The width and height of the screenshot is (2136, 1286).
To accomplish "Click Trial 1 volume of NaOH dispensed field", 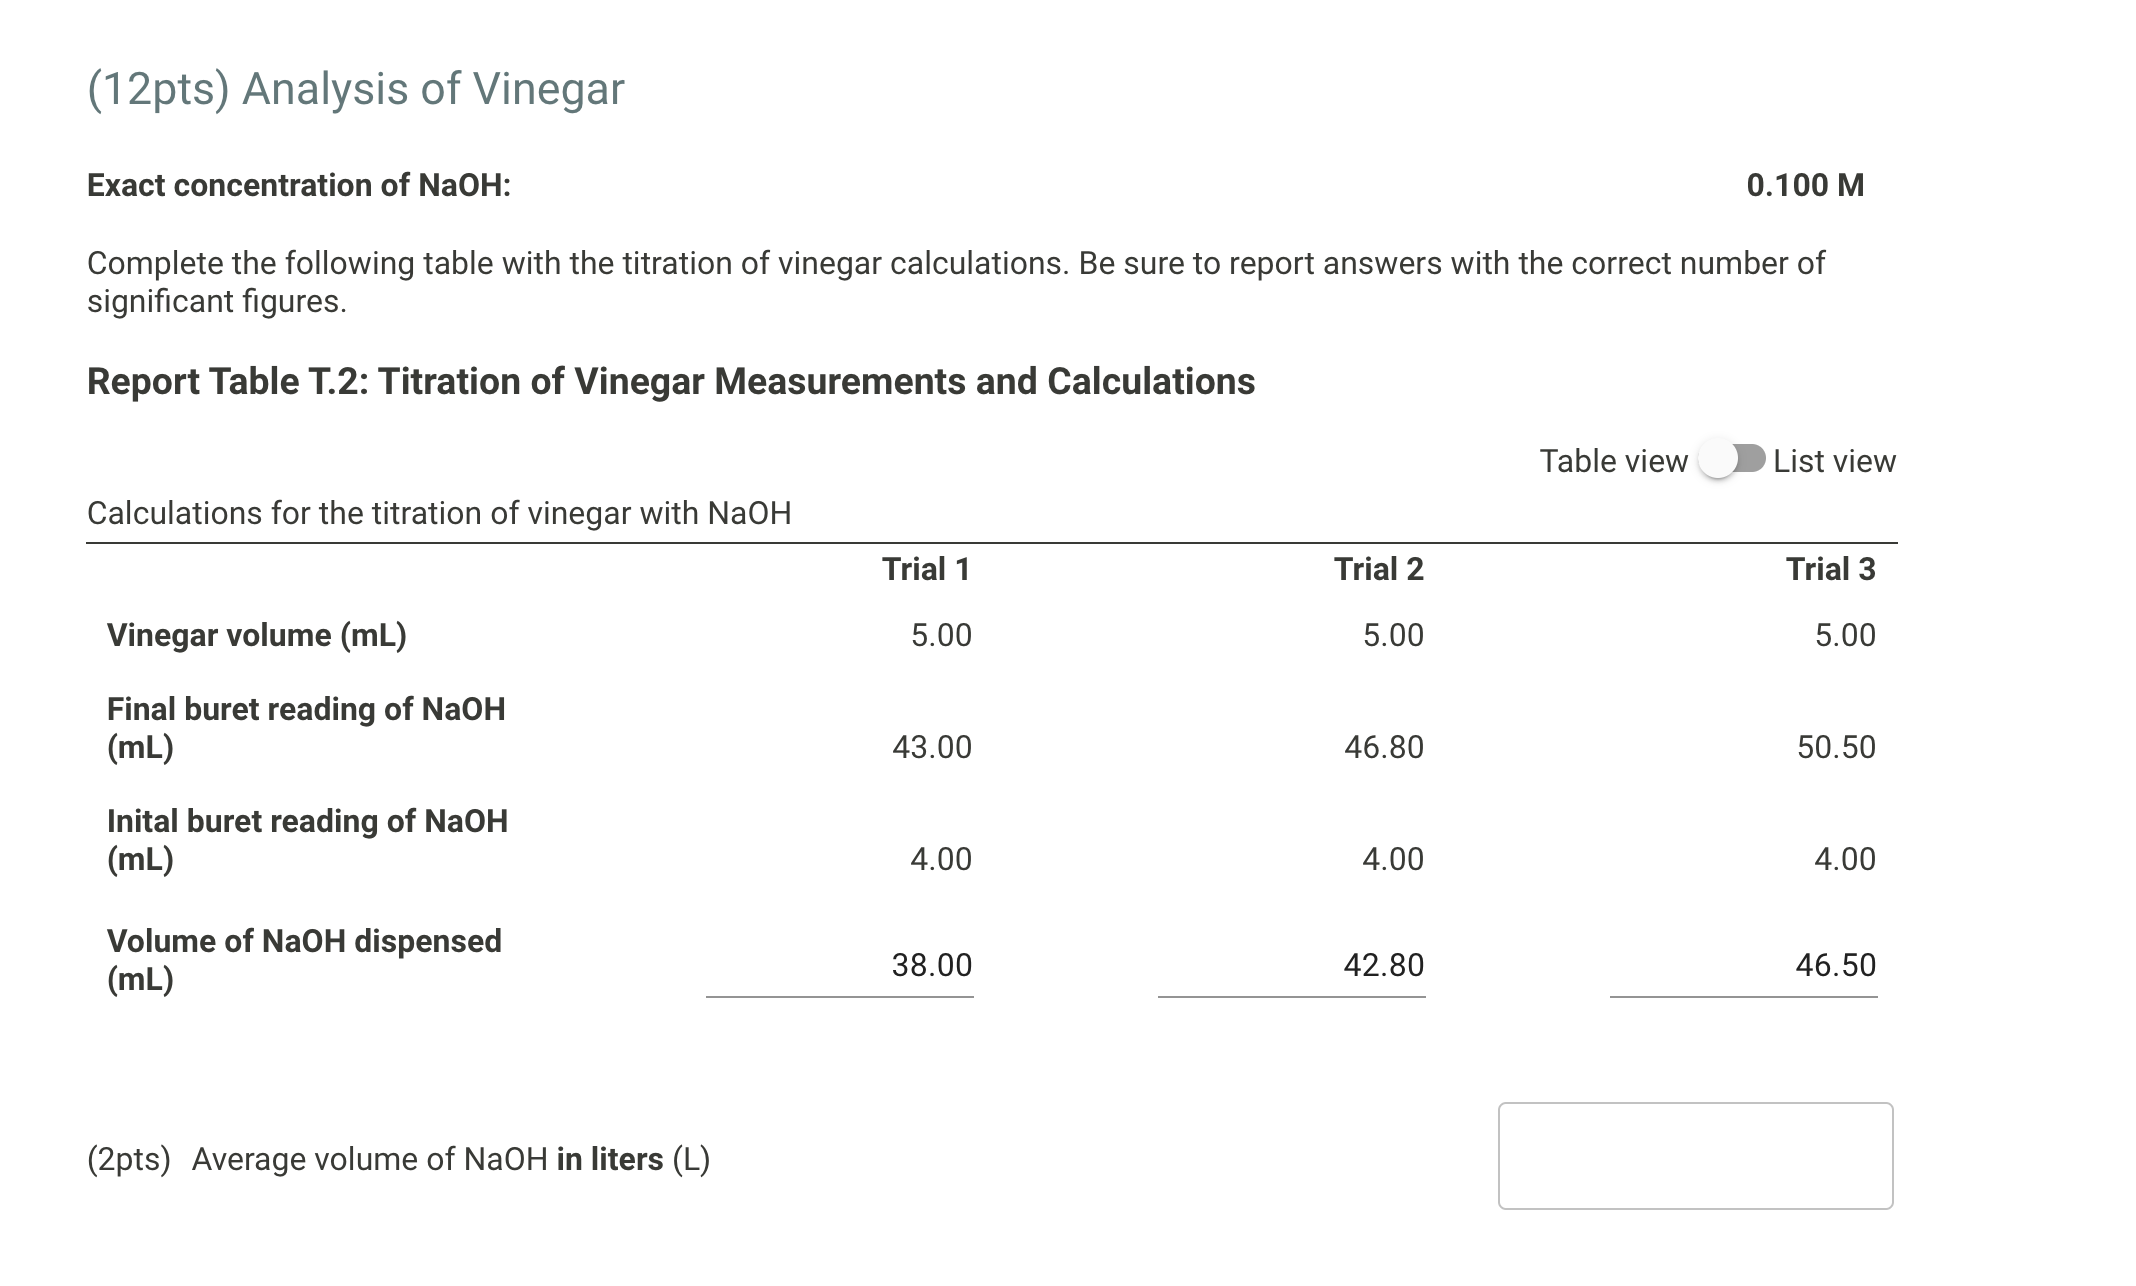I will [x=840, y=965].
